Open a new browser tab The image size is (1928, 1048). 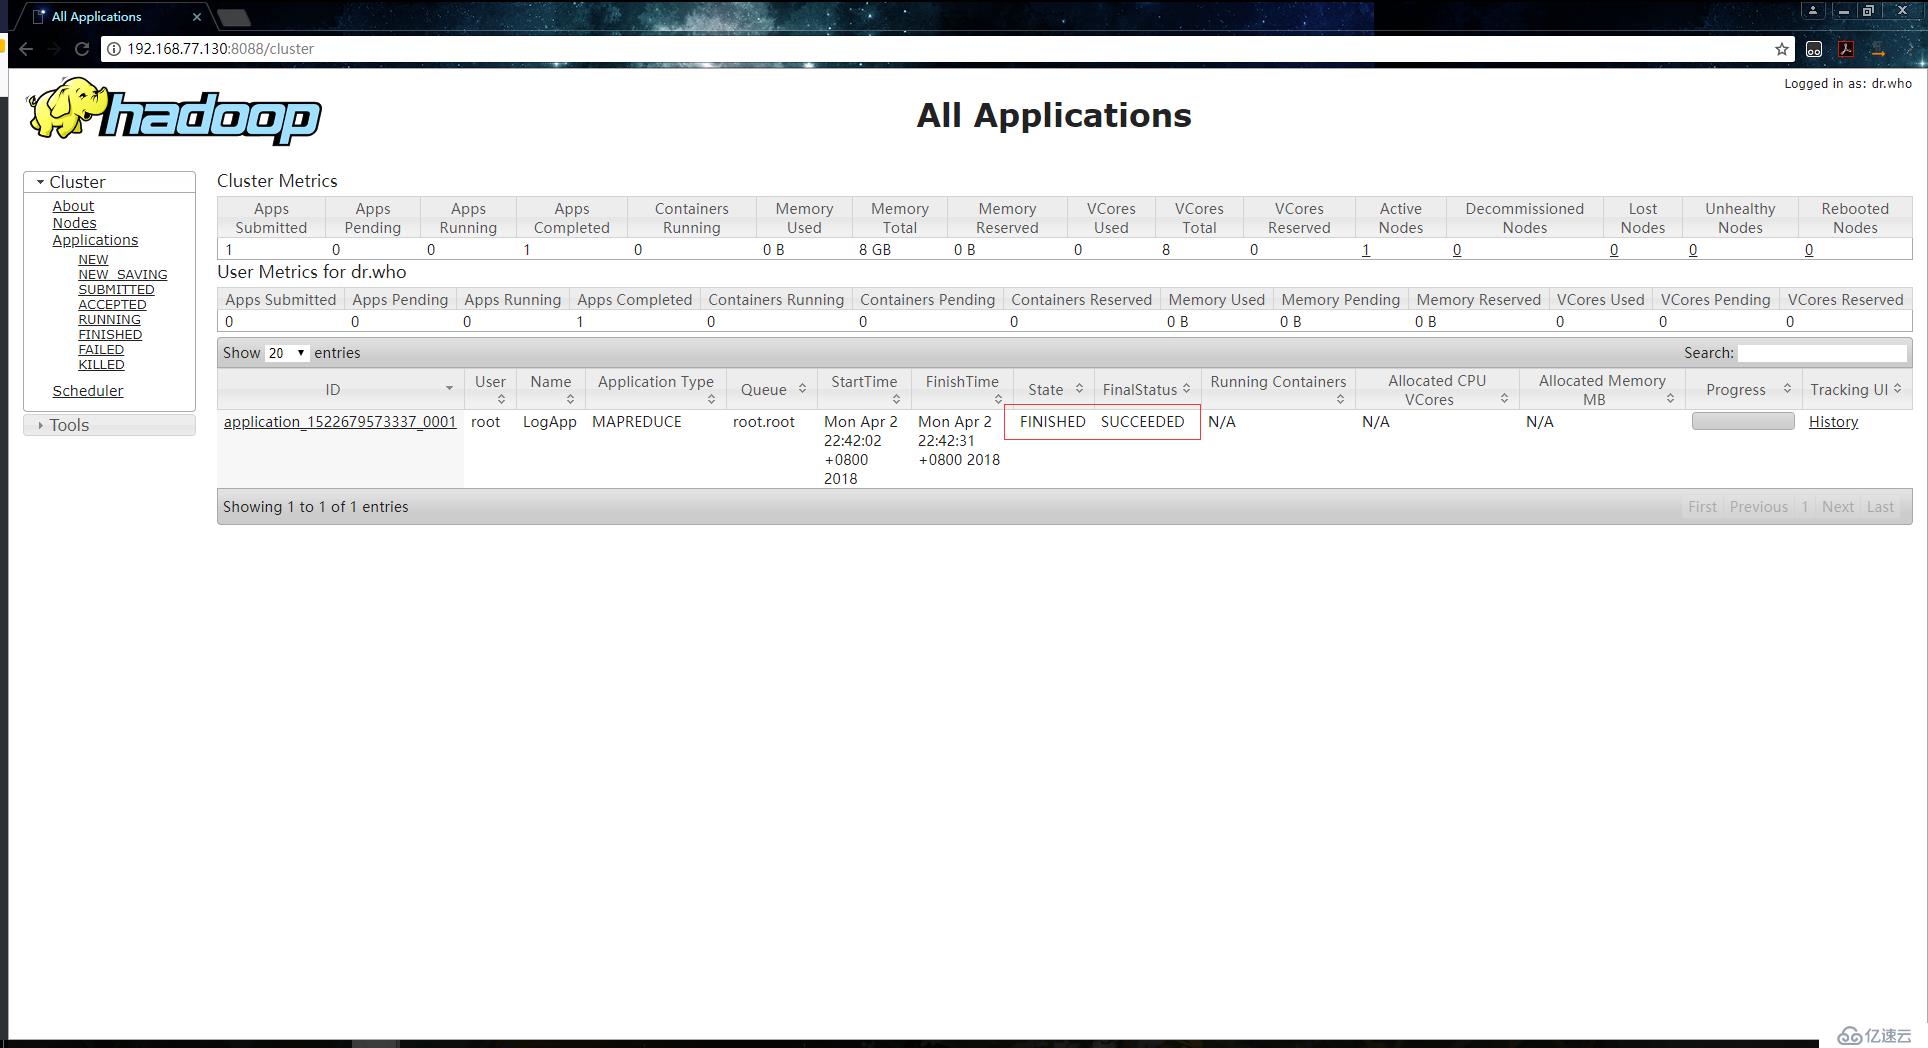click(233, 17)
